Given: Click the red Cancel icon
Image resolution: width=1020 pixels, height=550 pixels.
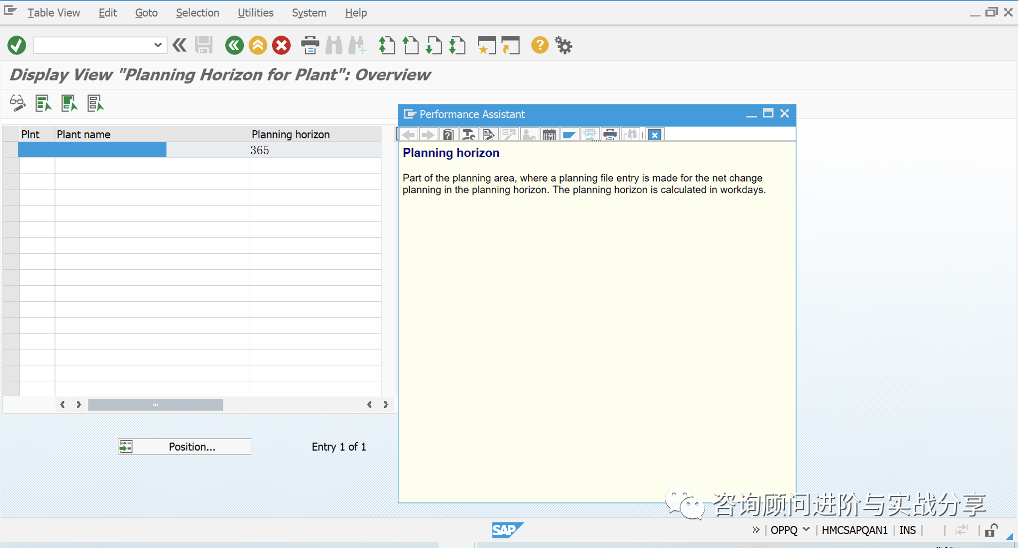Looking at the screenshot, I should (281, 46).
